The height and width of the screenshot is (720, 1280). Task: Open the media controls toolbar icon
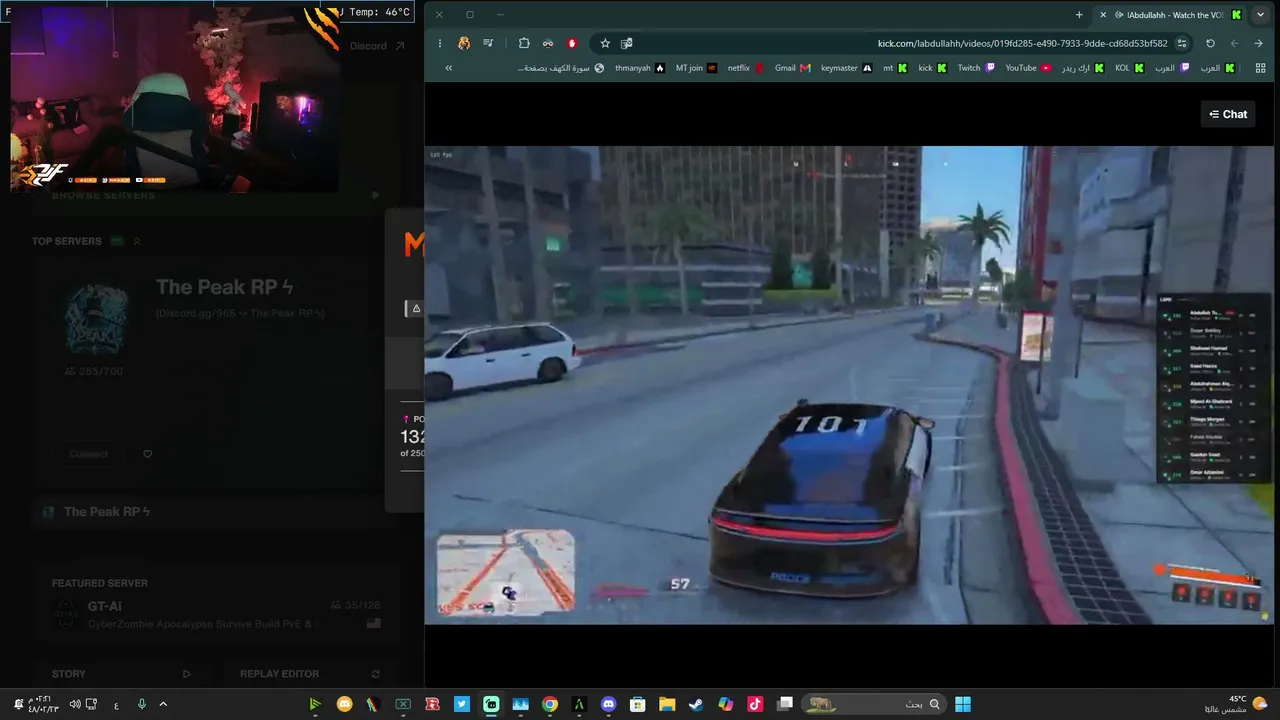click(488, 44)
